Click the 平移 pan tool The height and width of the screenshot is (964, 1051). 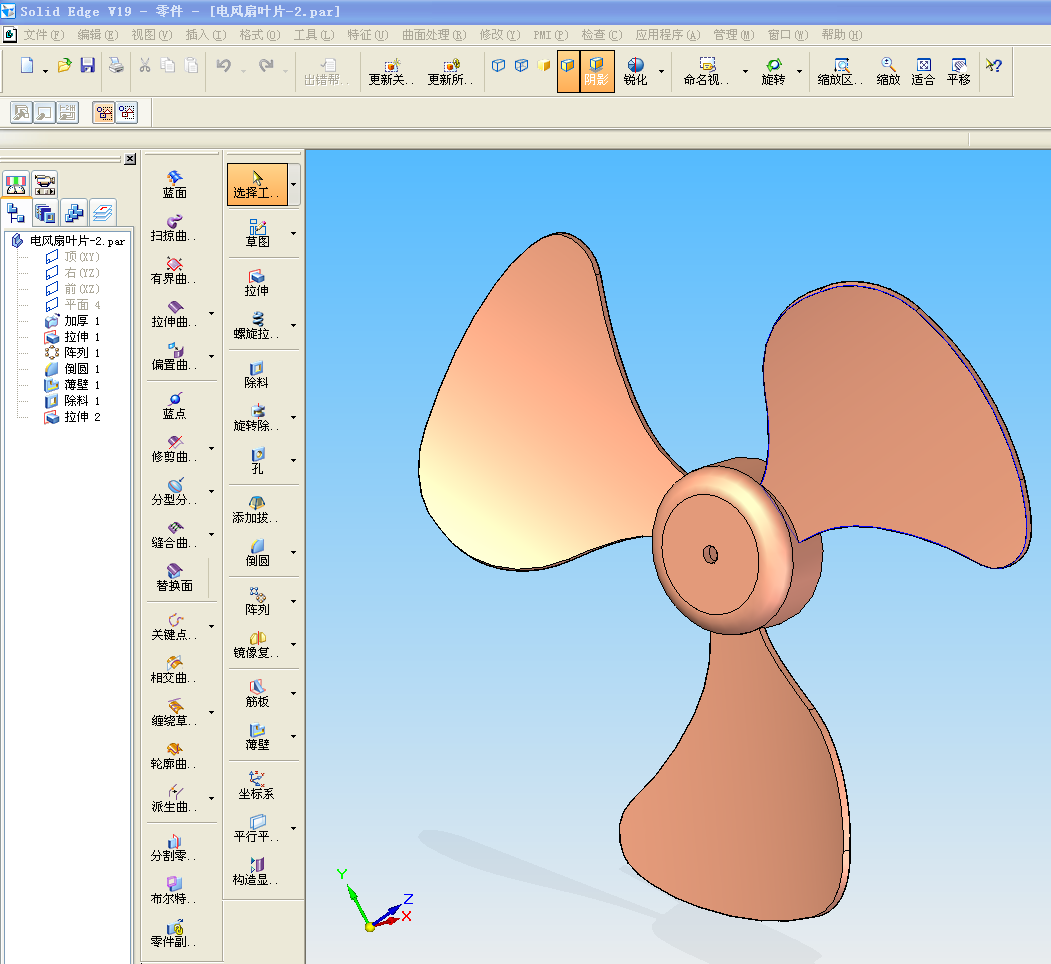click(x=959, y=71)
